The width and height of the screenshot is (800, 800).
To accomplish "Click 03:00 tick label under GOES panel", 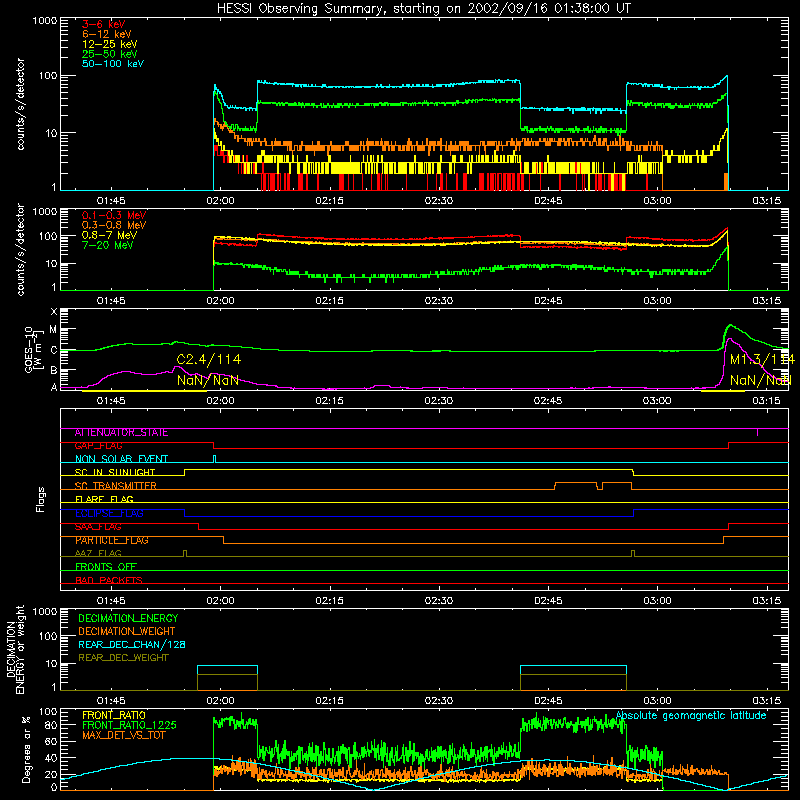I will (657, 401).
